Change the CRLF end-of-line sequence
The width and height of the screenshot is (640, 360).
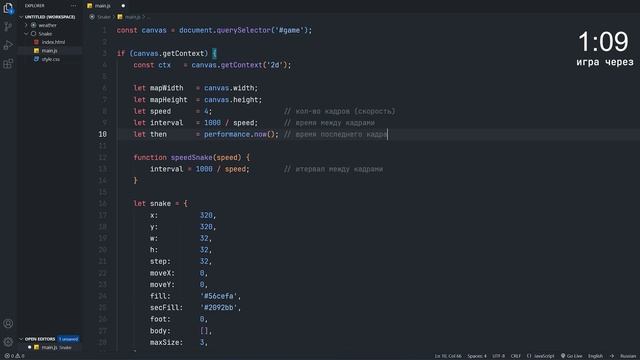516,356
